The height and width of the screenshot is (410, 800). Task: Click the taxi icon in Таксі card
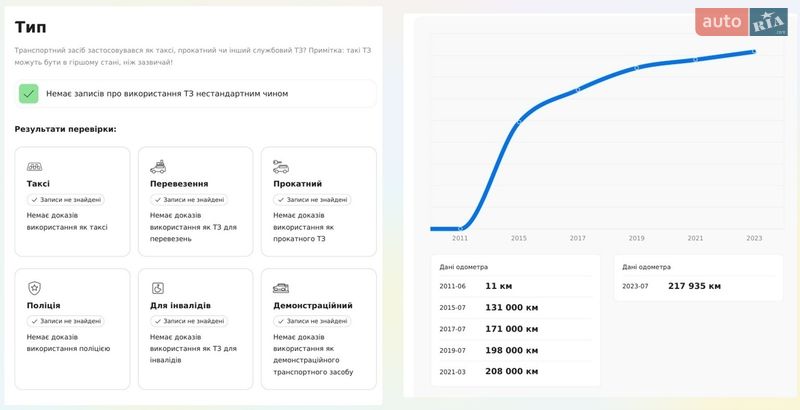click(34, 166)
